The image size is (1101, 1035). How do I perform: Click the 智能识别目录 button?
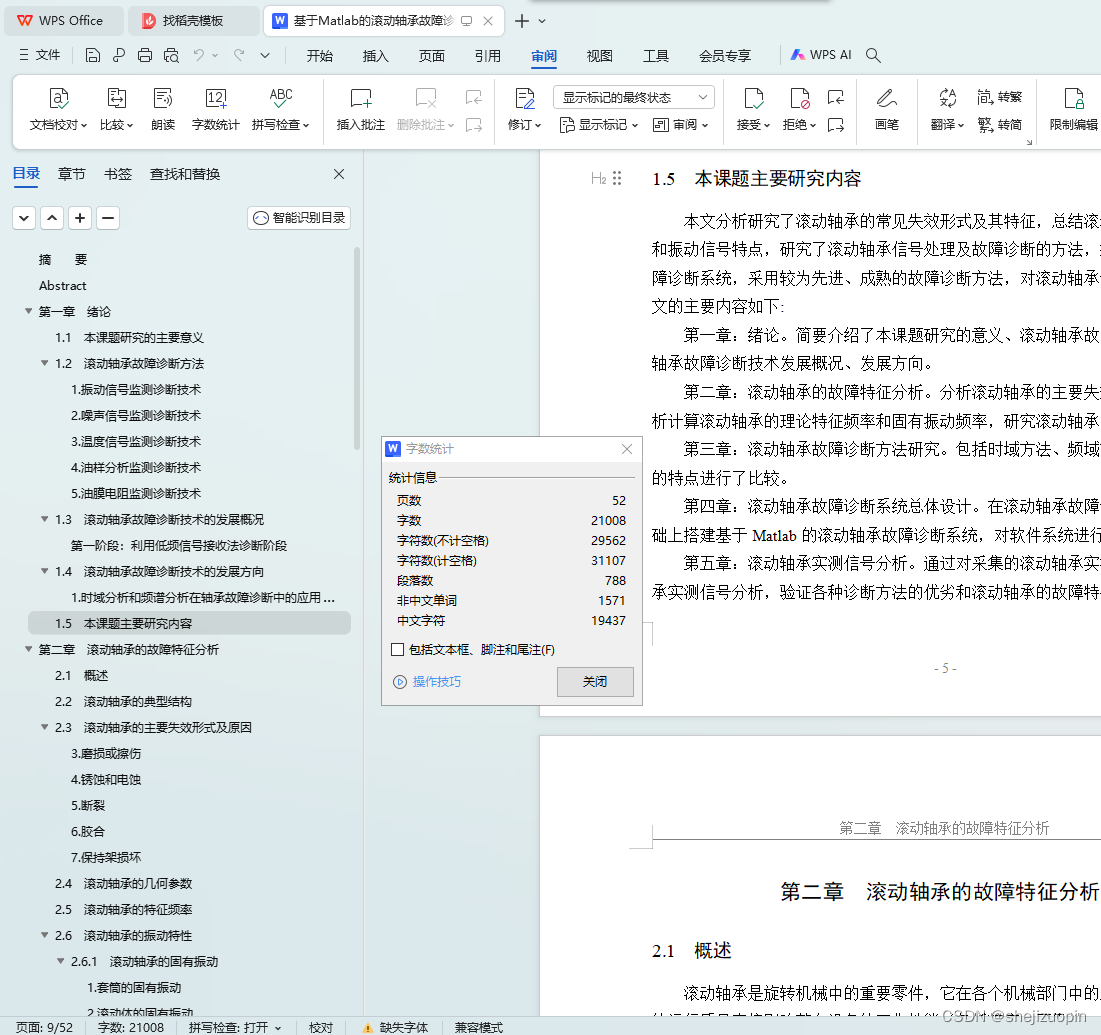coord(299,218)
